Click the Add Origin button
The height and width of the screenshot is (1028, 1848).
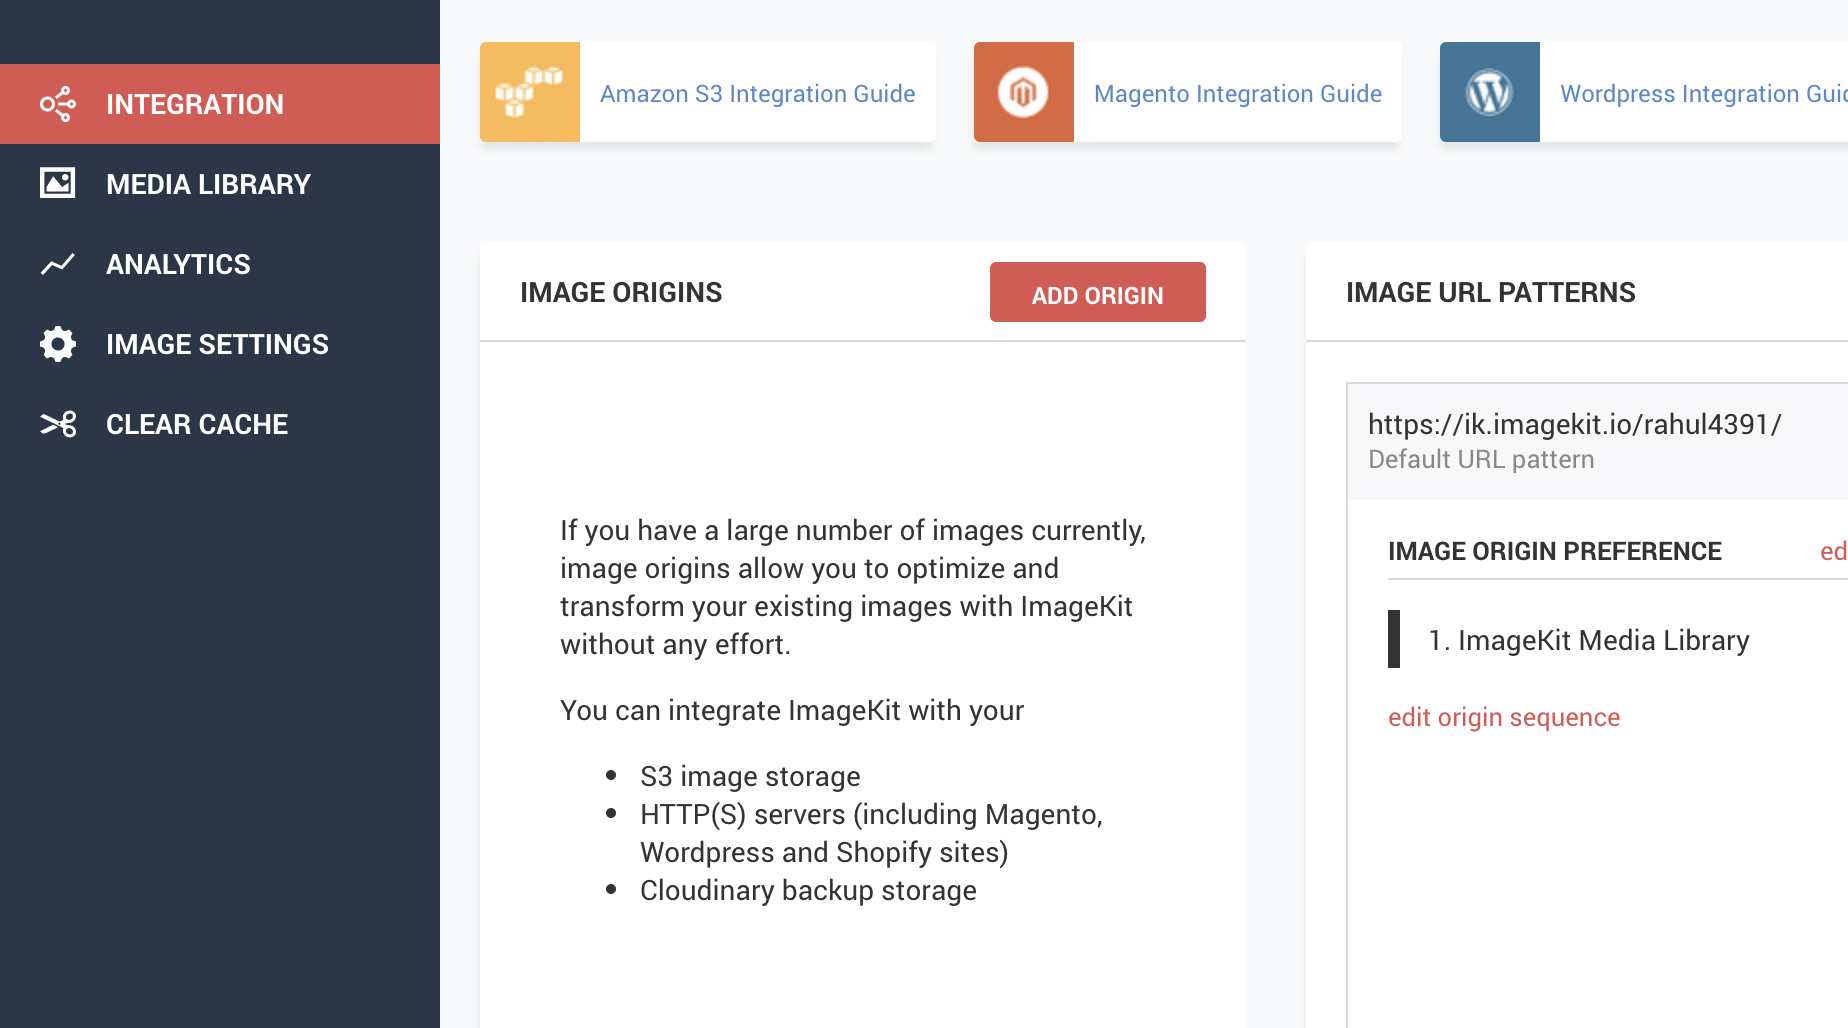tap(1098, 292)
